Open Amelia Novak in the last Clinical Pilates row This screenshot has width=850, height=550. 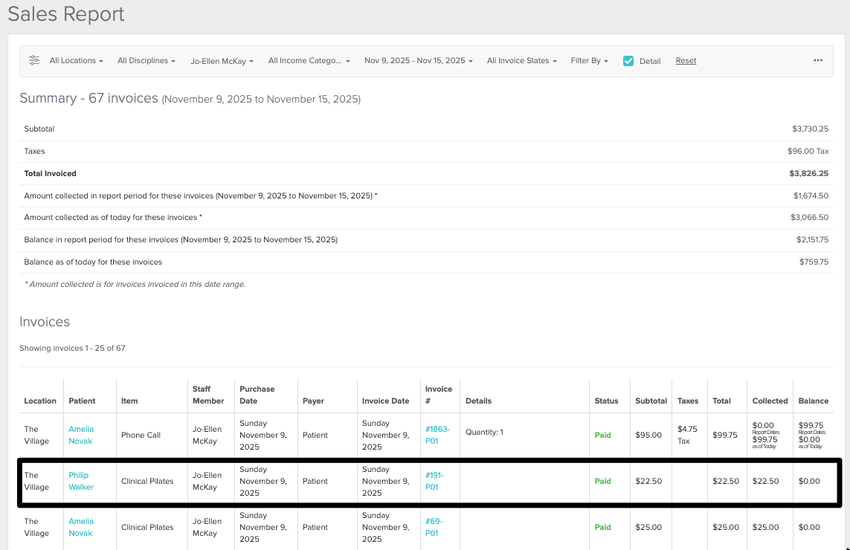pos(81,527)
